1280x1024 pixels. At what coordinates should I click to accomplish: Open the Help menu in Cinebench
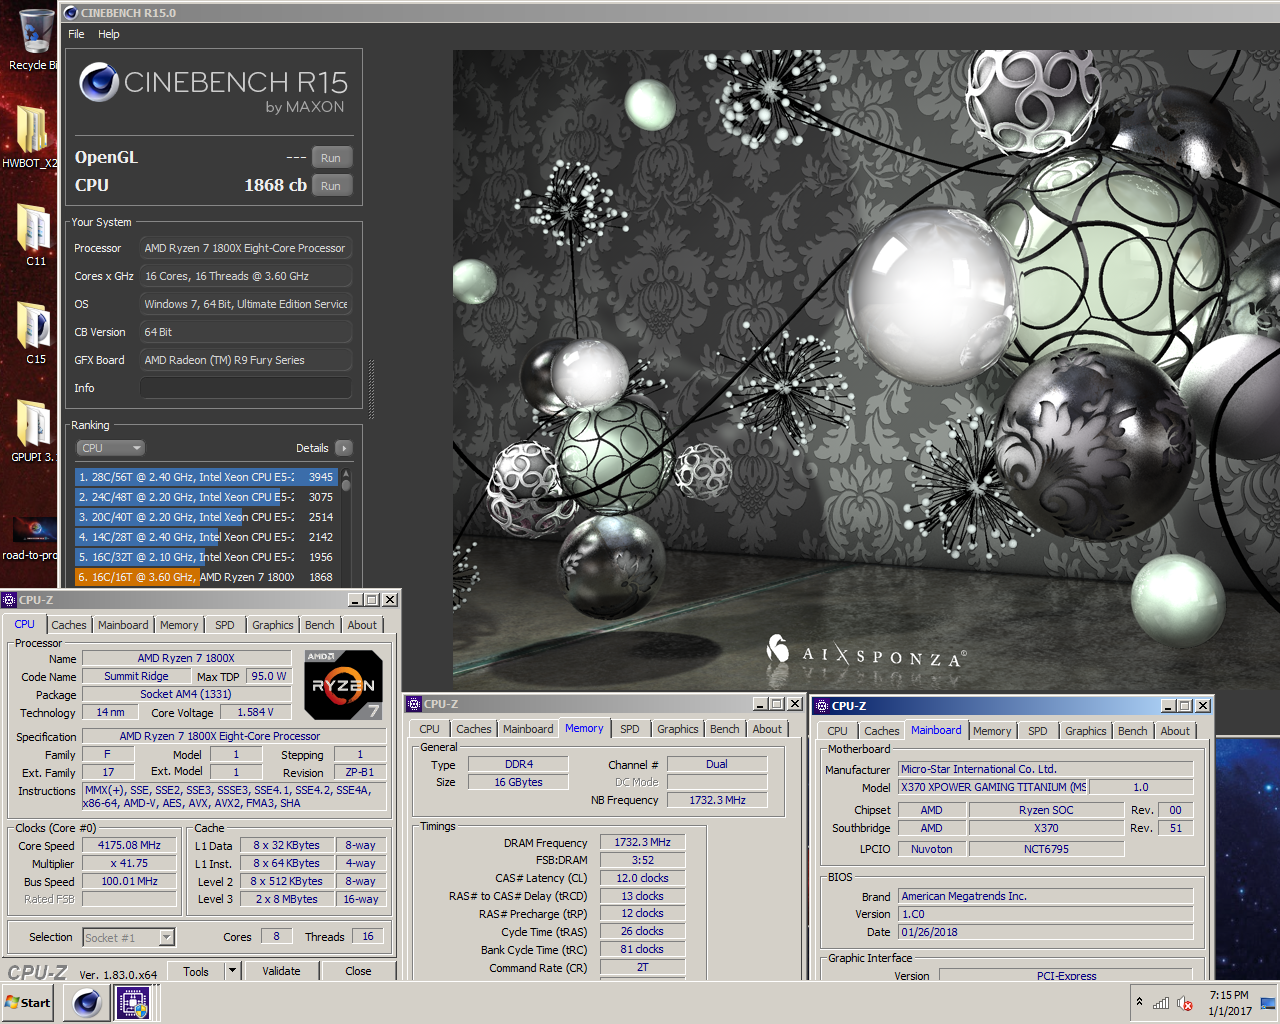(109, 34)
